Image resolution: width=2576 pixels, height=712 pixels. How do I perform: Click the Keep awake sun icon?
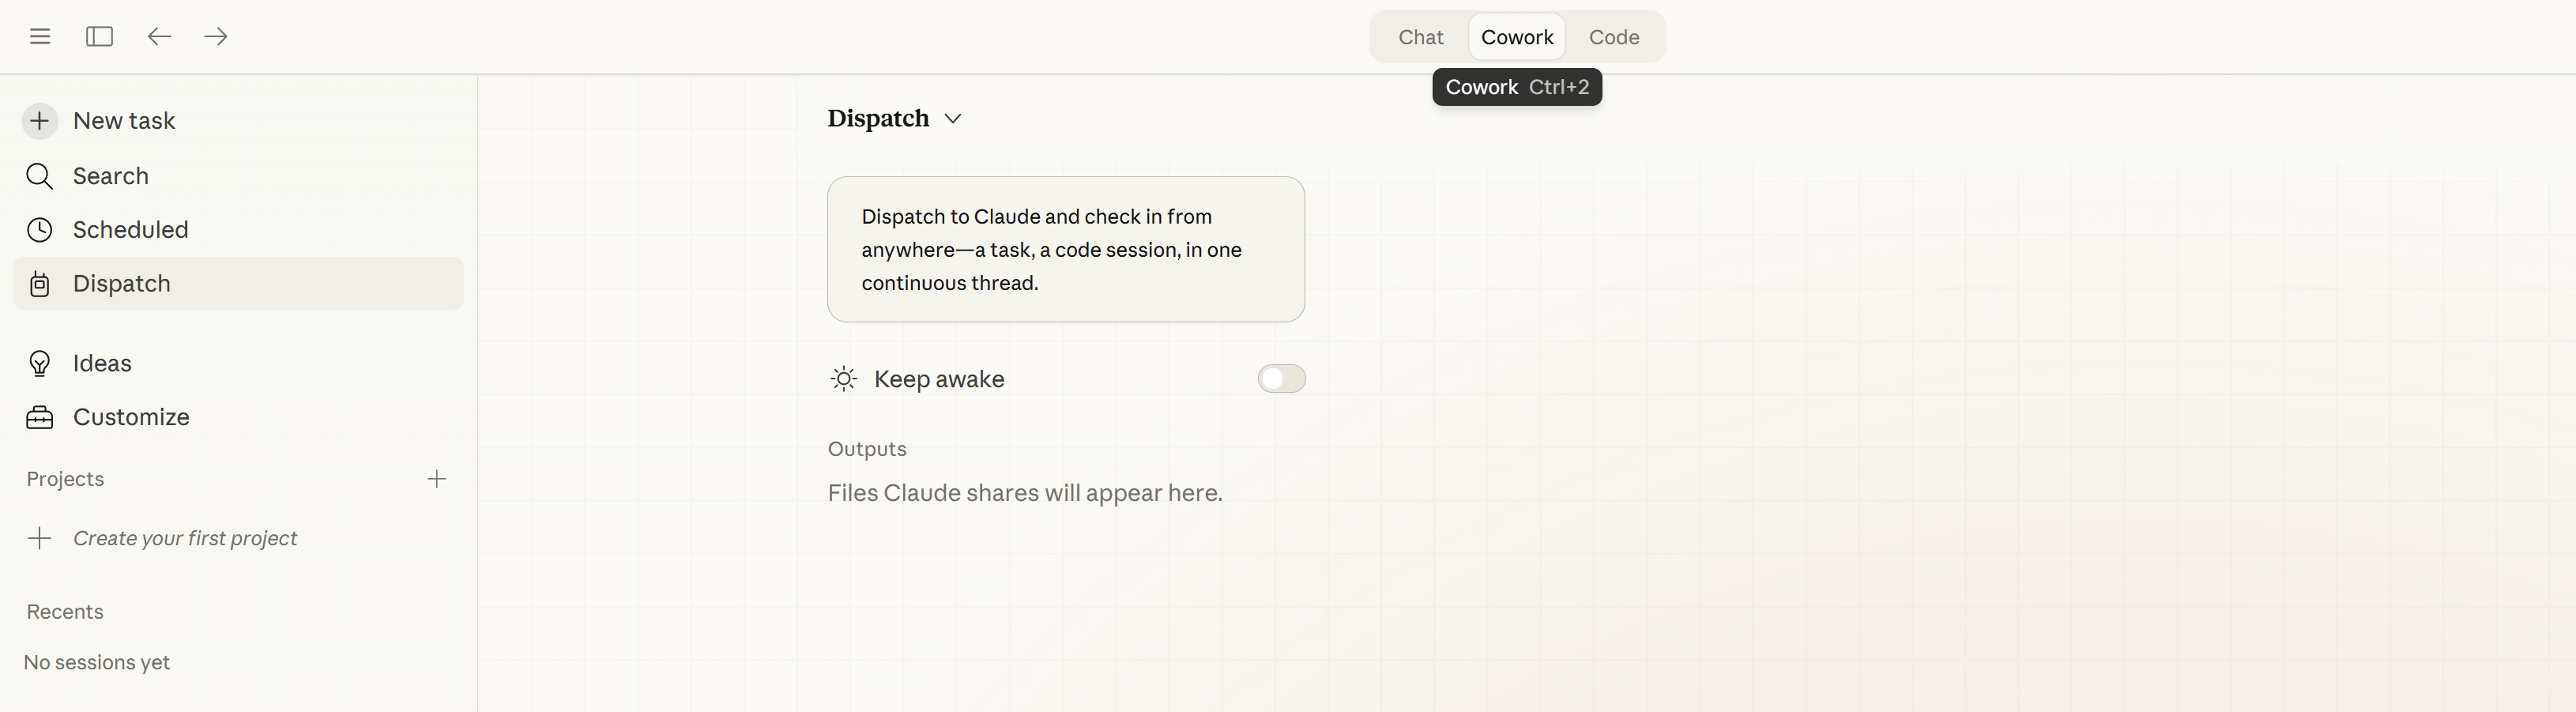[x=844, y=379]
